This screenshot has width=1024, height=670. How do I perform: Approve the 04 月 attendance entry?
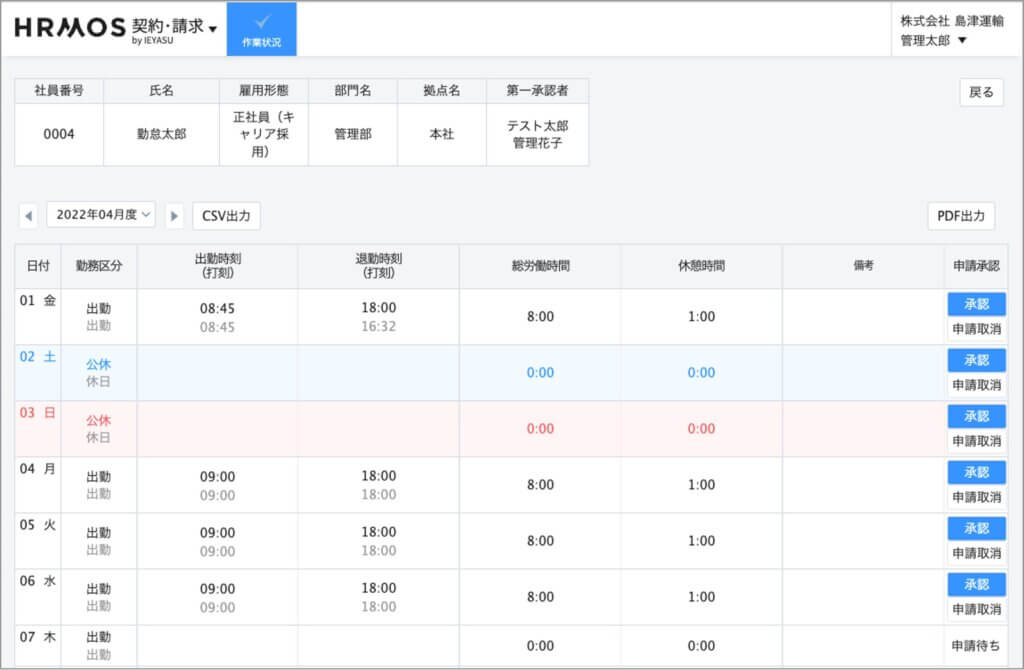tap(976, 472)
